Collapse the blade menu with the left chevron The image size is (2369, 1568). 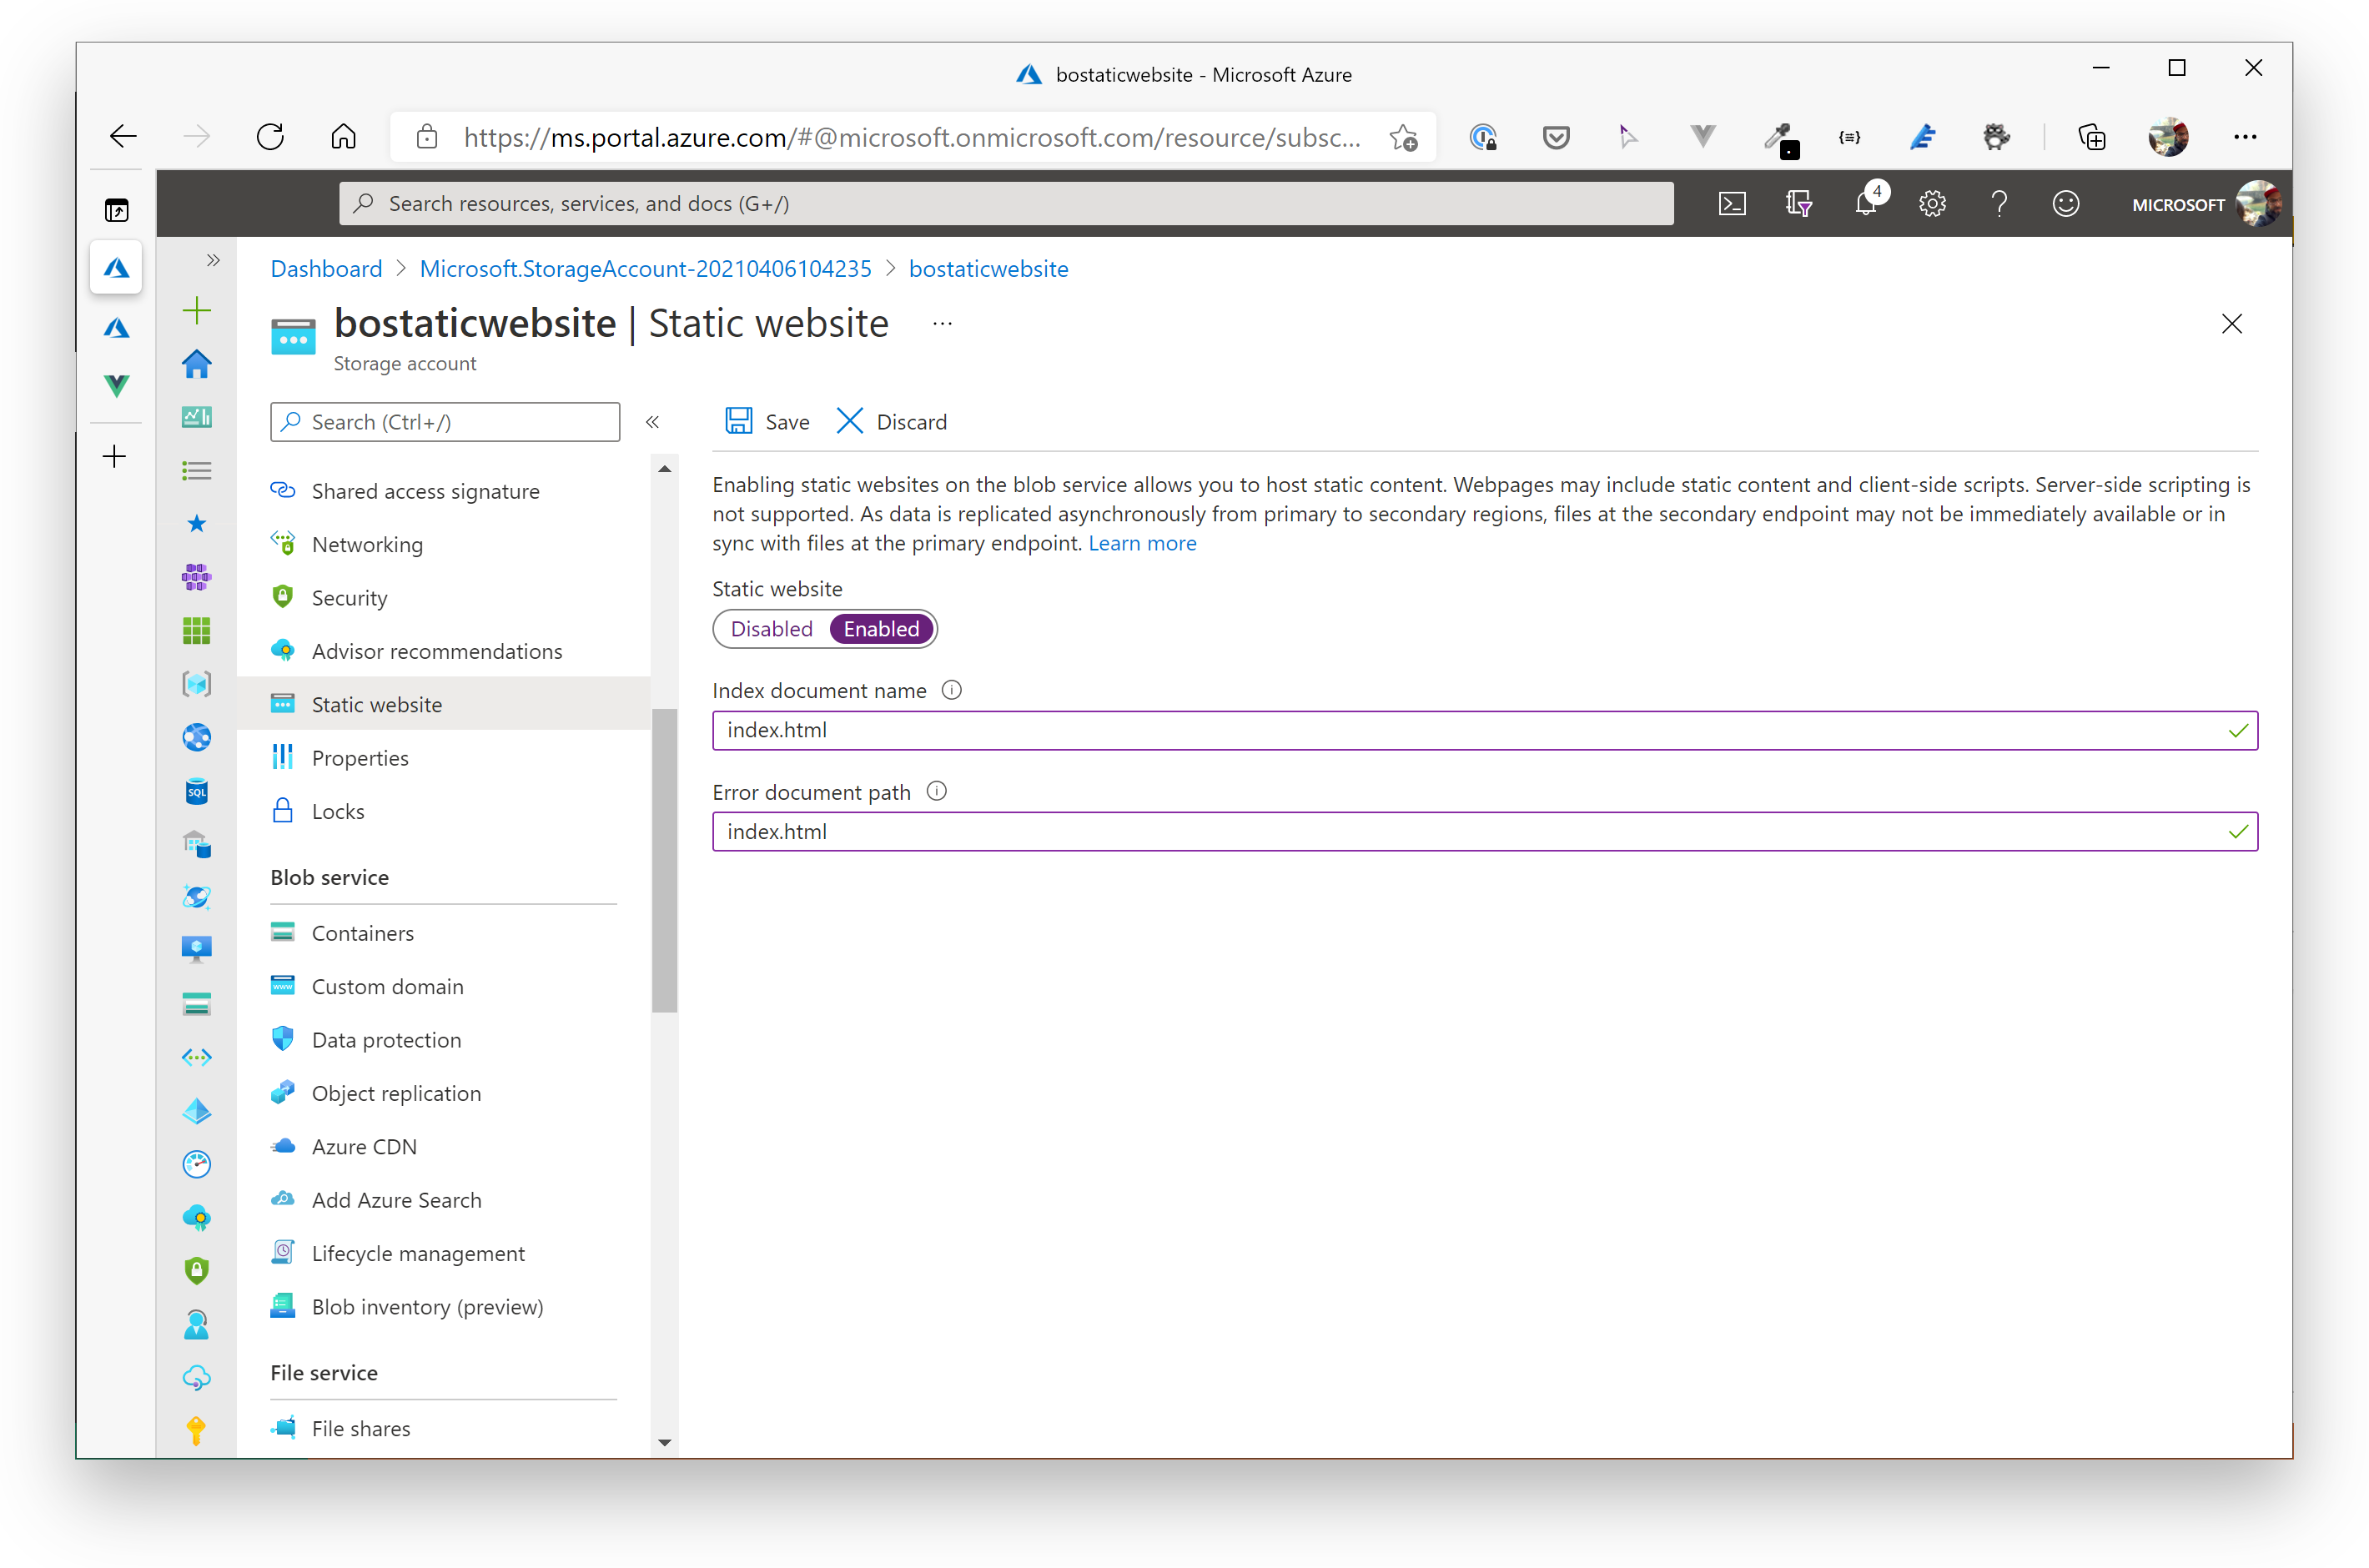[653, 421]
